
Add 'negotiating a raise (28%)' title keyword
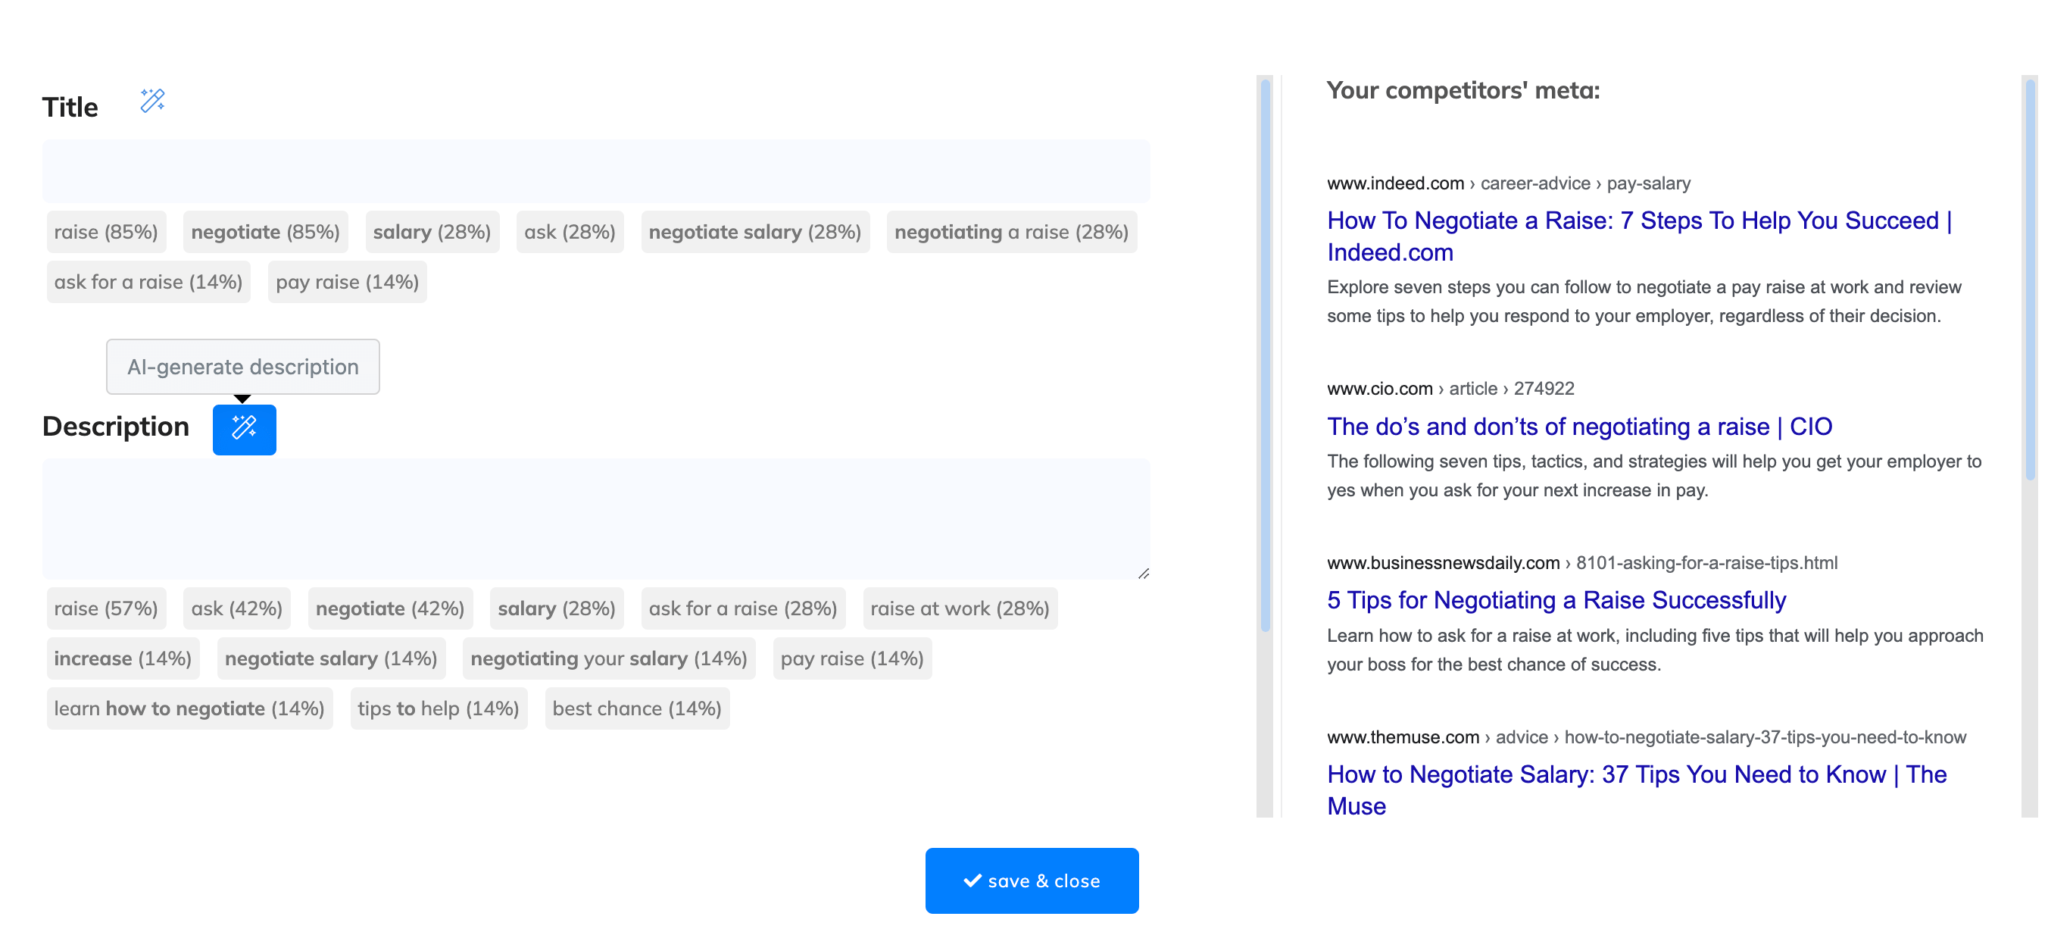pos(1010,232)
